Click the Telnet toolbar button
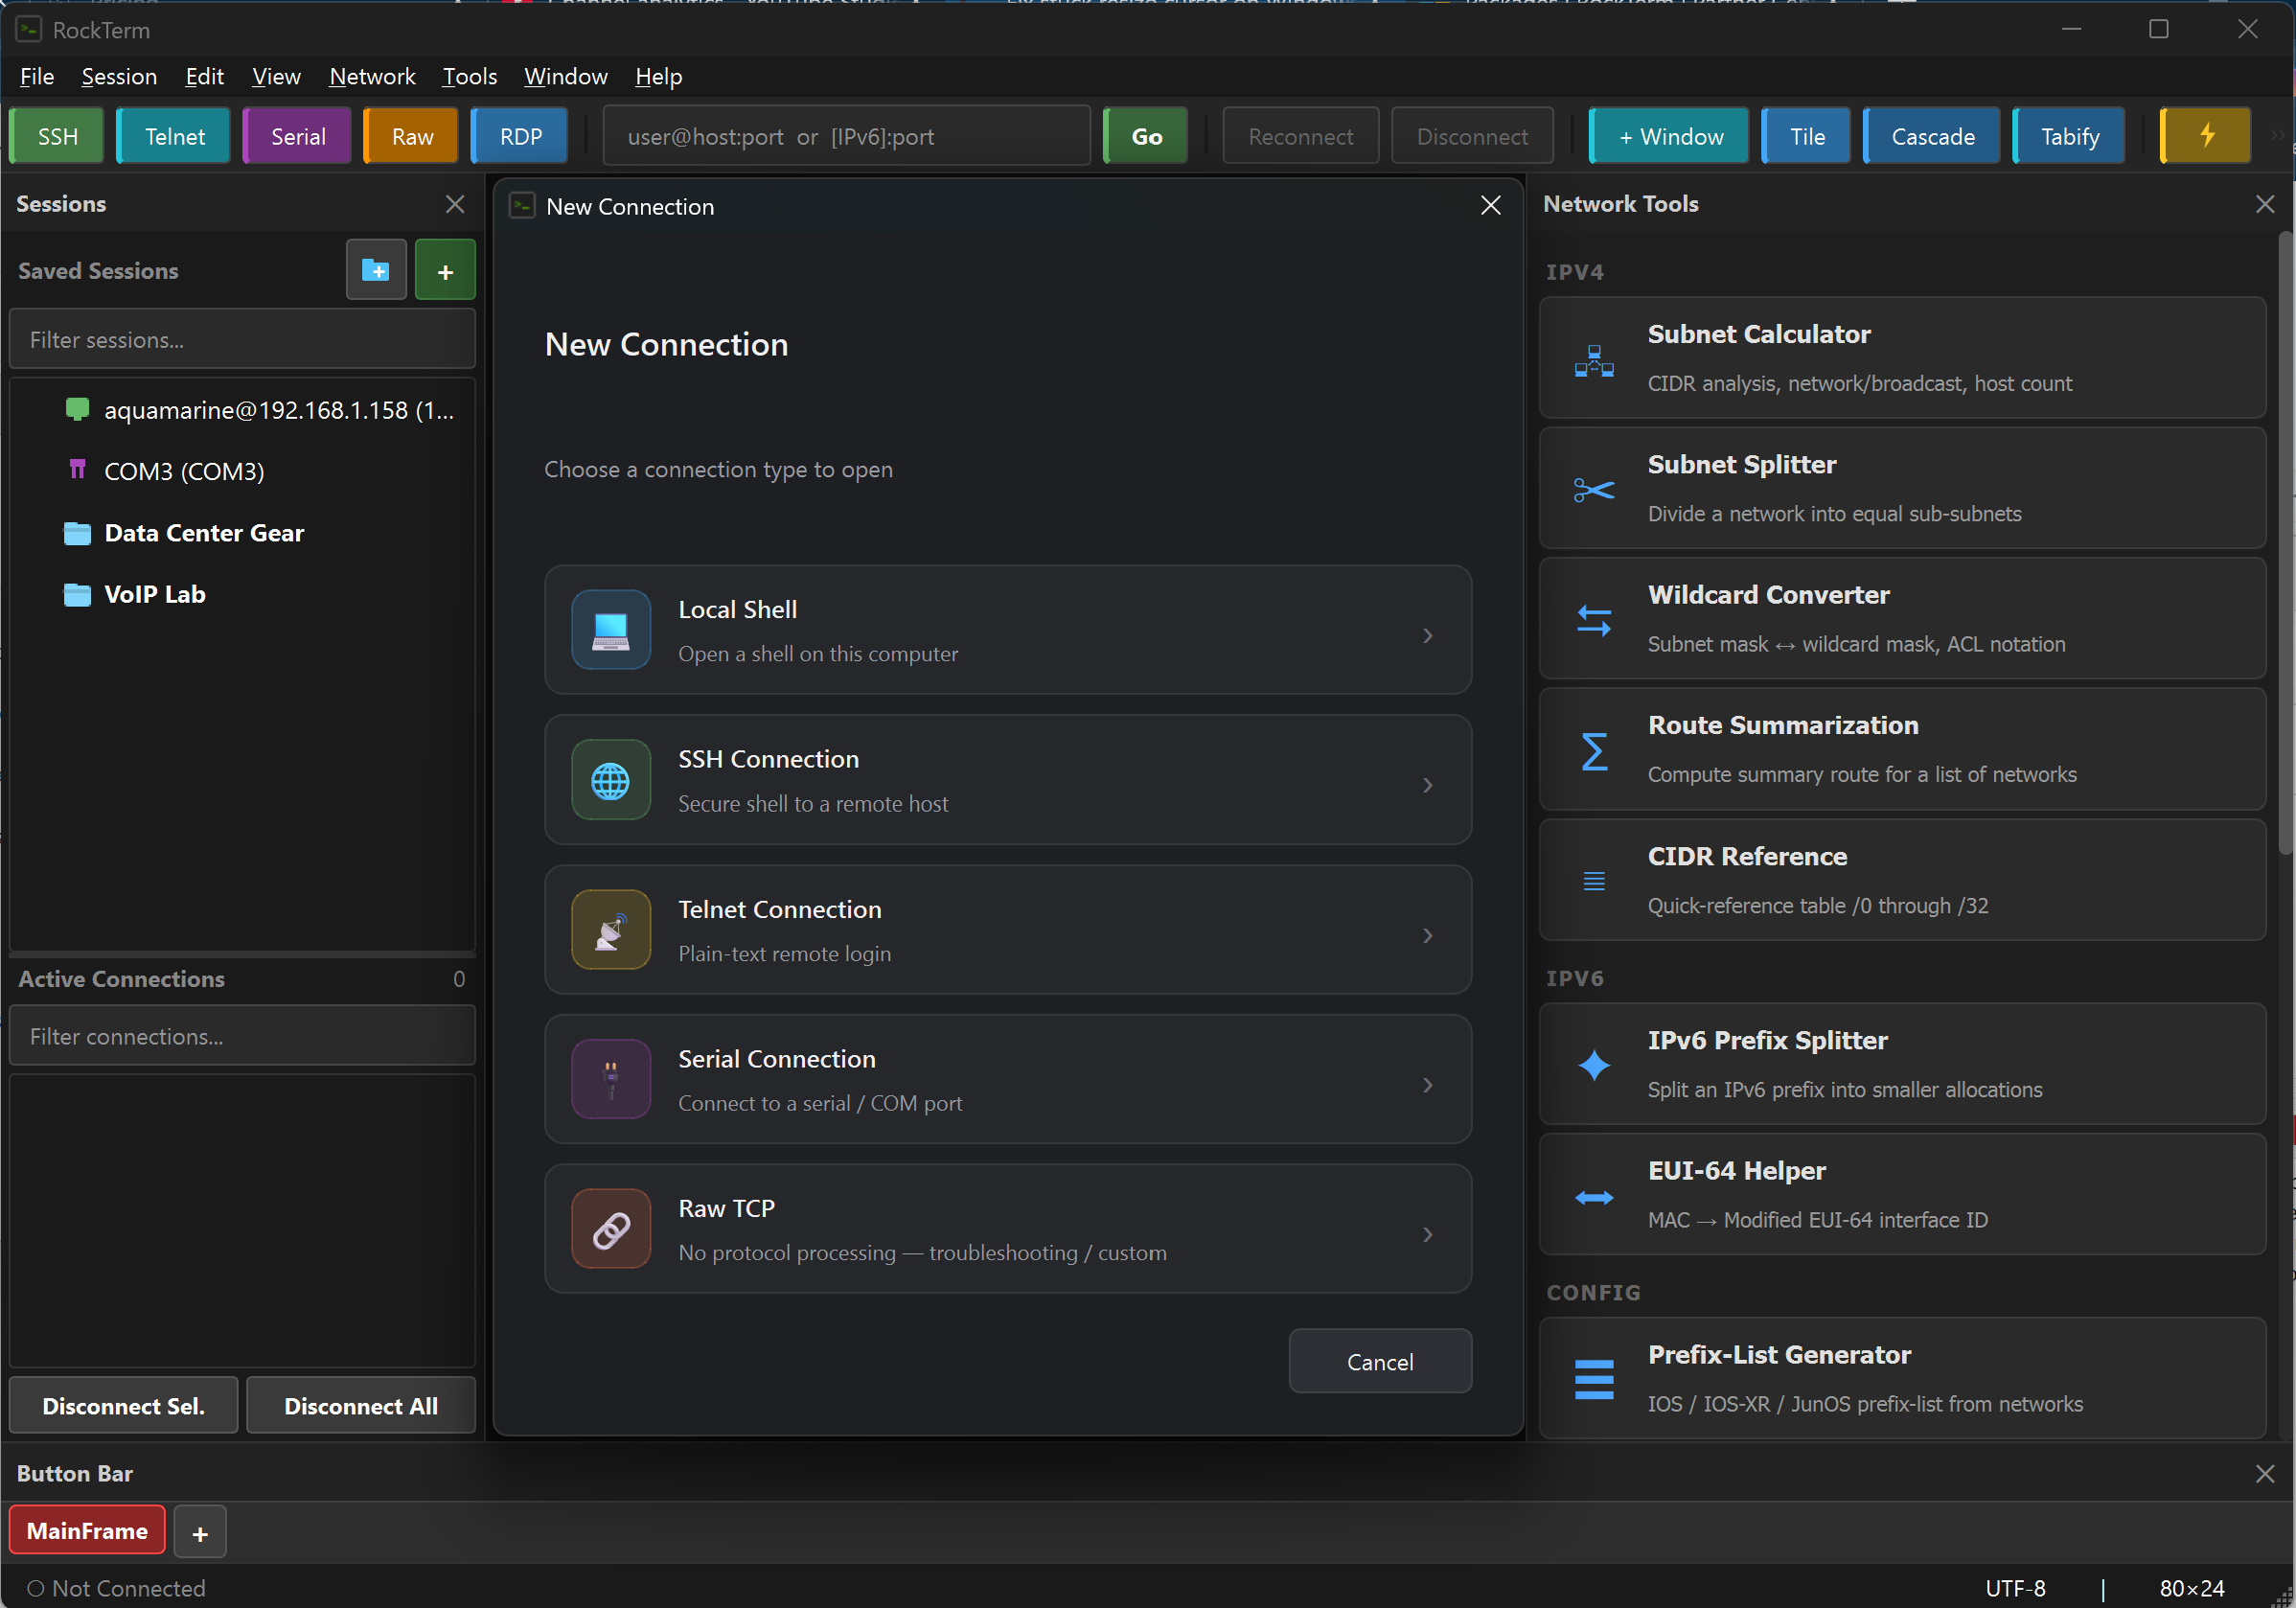The width and height of the screenshot is (2296, 1608). [174, 136]
